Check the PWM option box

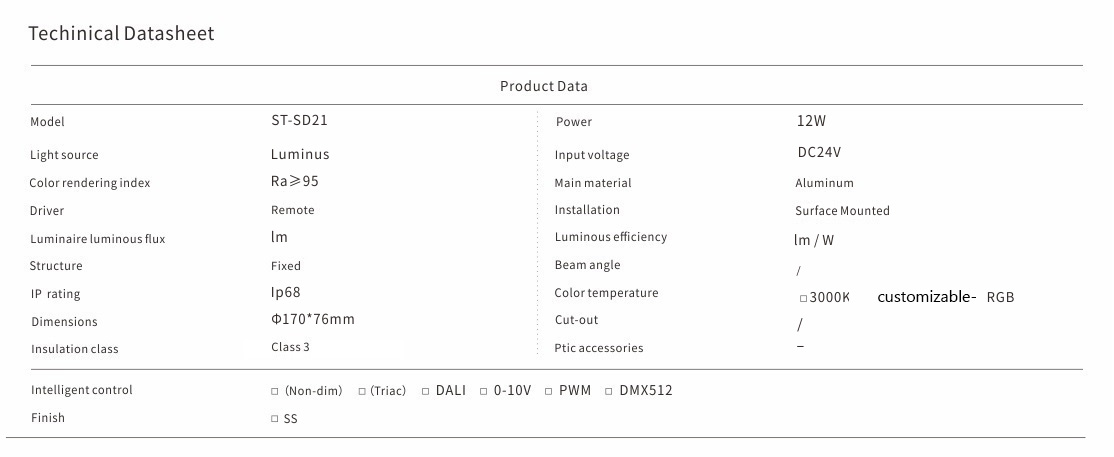click(x=549, y=391)
